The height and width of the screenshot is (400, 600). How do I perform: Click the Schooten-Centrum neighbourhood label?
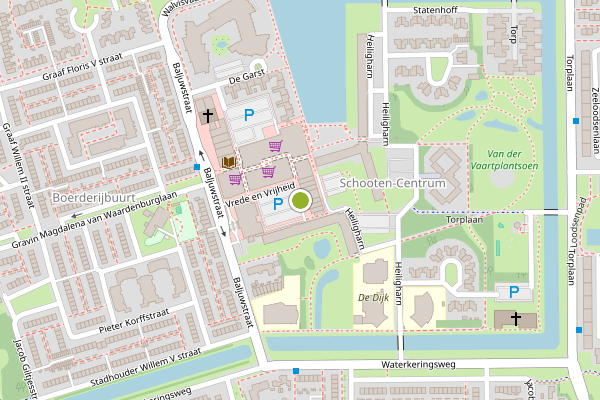pos(392,183)
